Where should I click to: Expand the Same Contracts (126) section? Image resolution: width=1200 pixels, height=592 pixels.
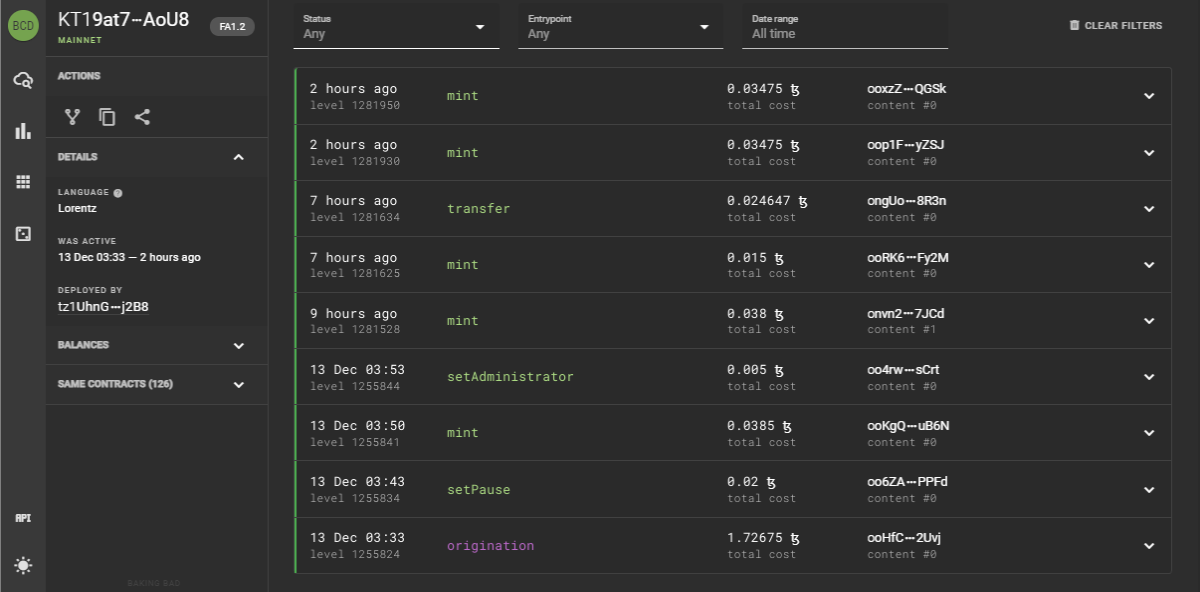157,384
